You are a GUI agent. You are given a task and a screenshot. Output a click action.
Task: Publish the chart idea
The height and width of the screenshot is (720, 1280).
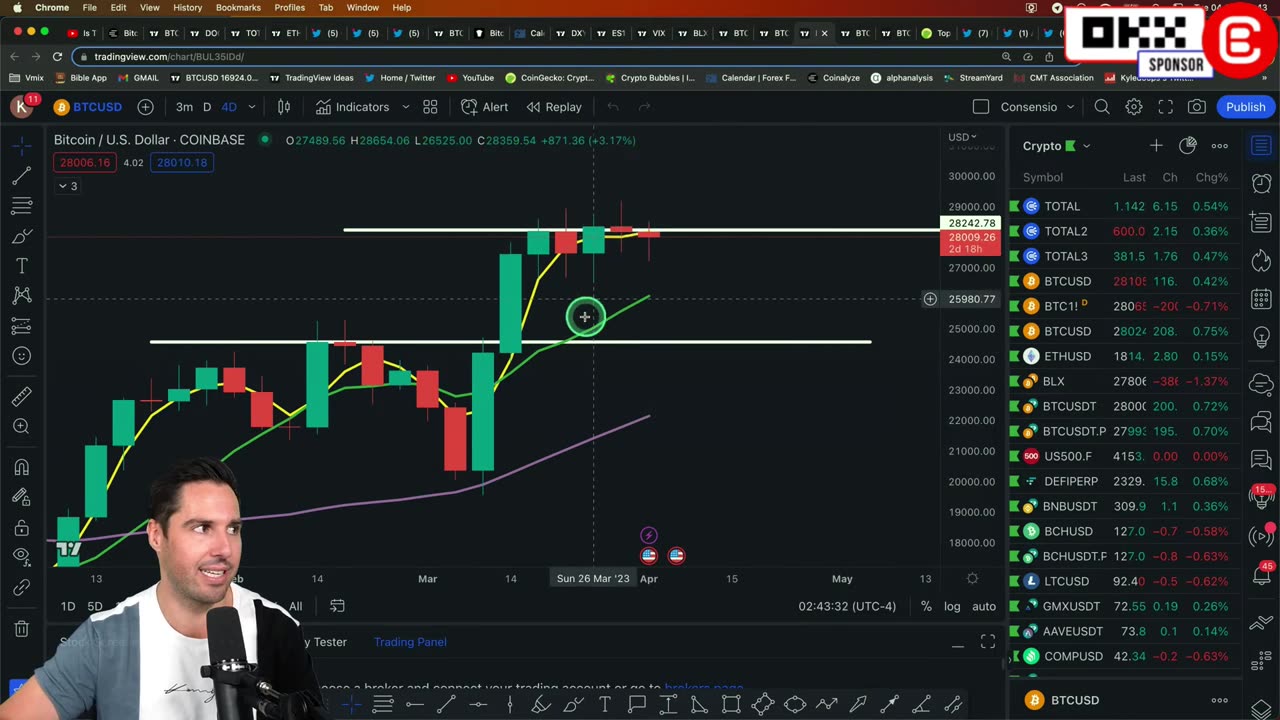tap(1246, 107)
